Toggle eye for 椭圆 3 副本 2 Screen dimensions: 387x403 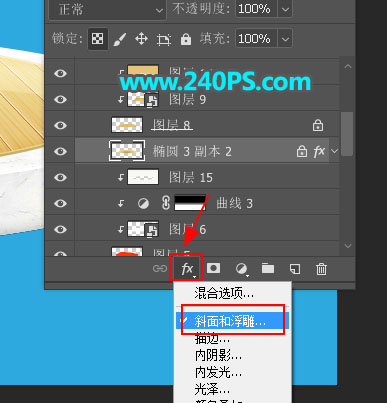[60, 151]
